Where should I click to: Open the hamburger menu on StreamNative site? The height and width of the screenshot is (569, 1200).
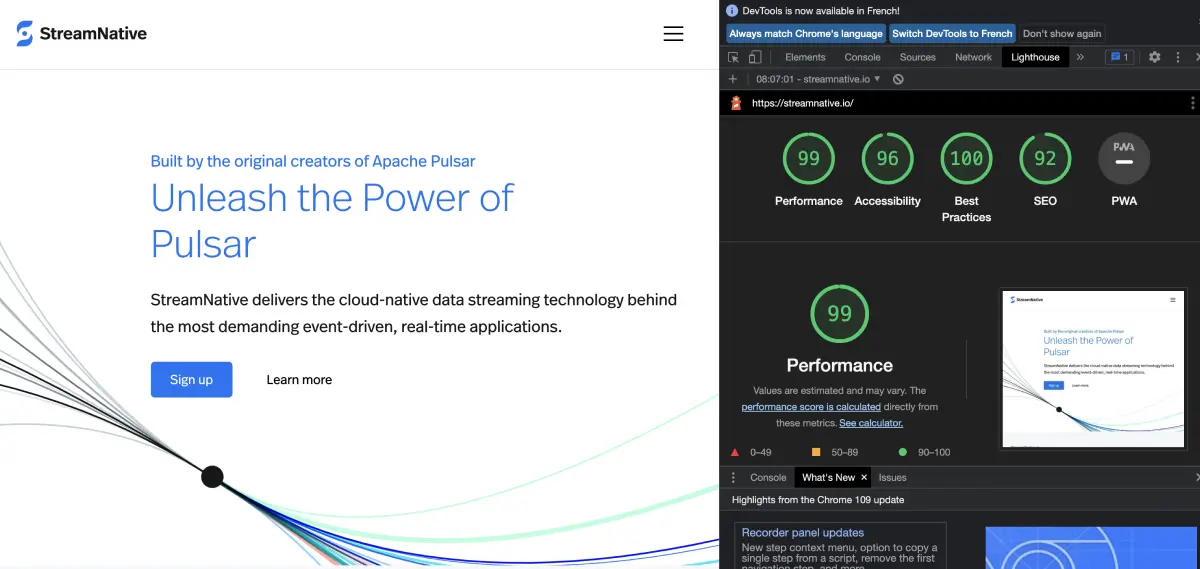pyautogui.click(x=674, y=33)
